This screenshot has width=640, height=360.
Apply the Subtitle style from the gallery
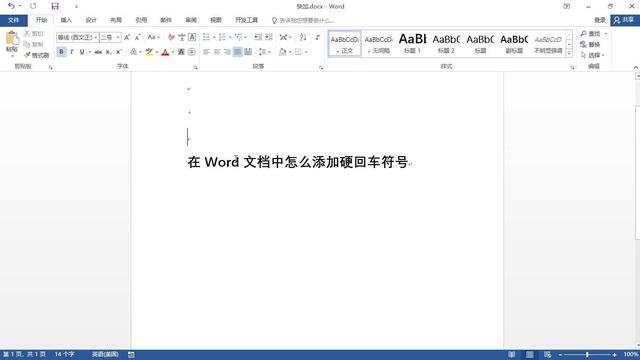tap(514, 43)
